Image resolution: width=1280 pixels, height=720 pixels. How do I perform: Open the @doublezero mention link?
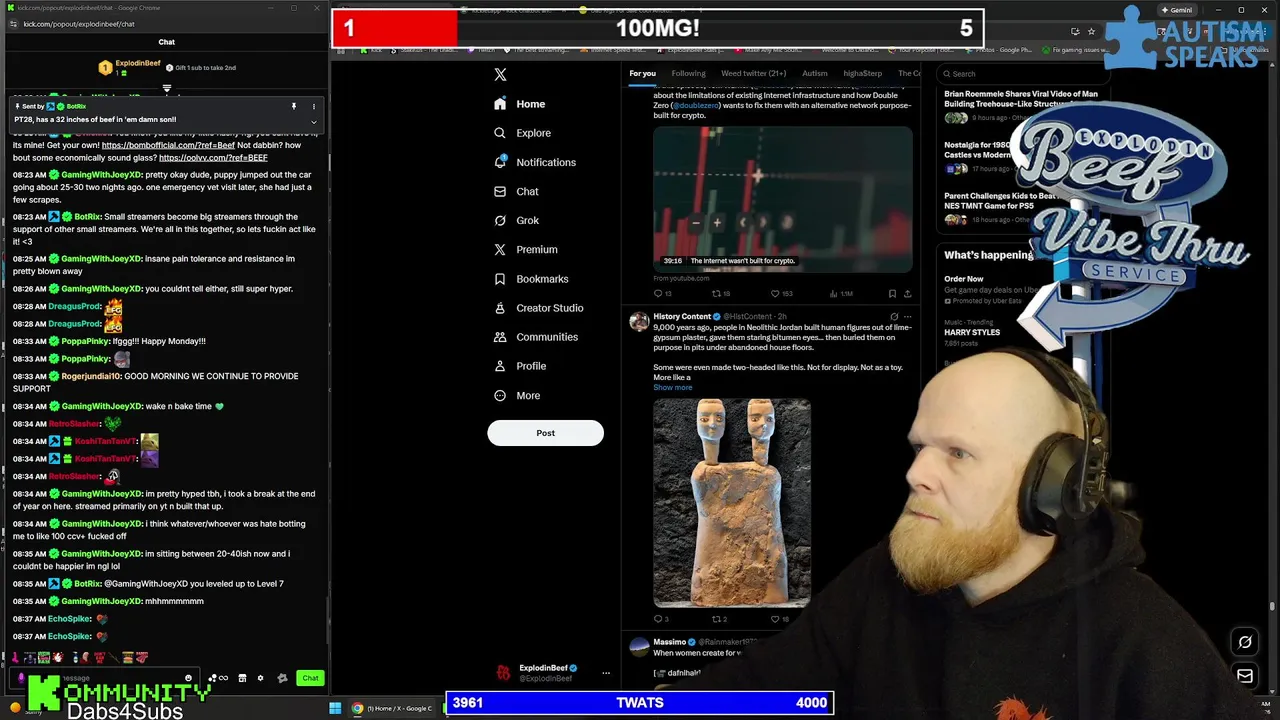pos(696,105)
